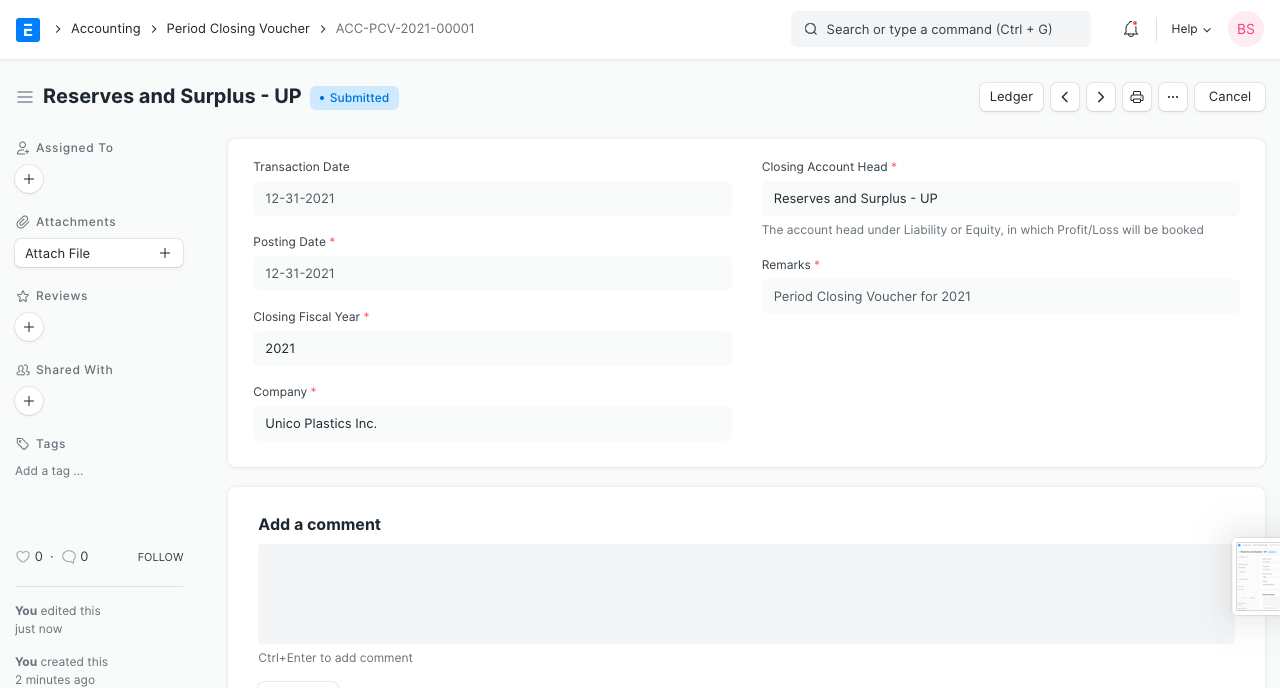The width and height of the screenshot is (1280, 688).
Task: Open the notifications bell
Action: click(x=1131, y=29)
